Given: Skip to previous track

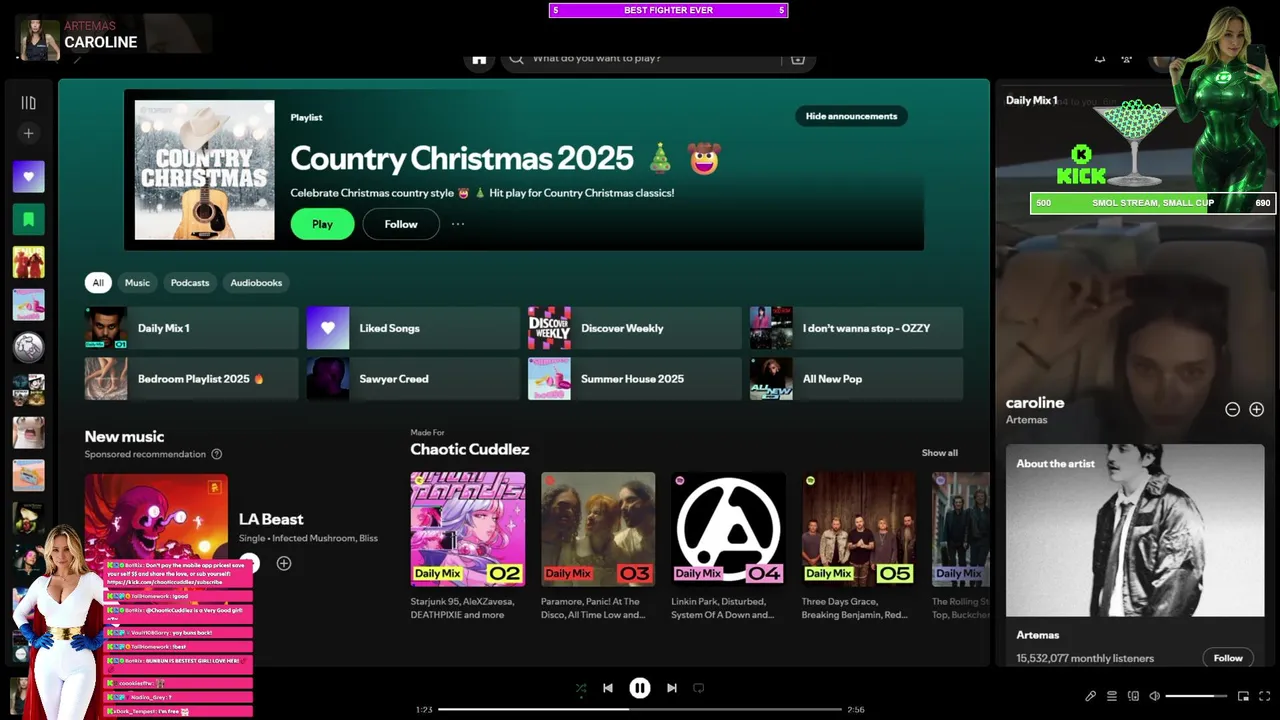Looking at the screenshot, I should pyautogui.click(x=608, y=688).
